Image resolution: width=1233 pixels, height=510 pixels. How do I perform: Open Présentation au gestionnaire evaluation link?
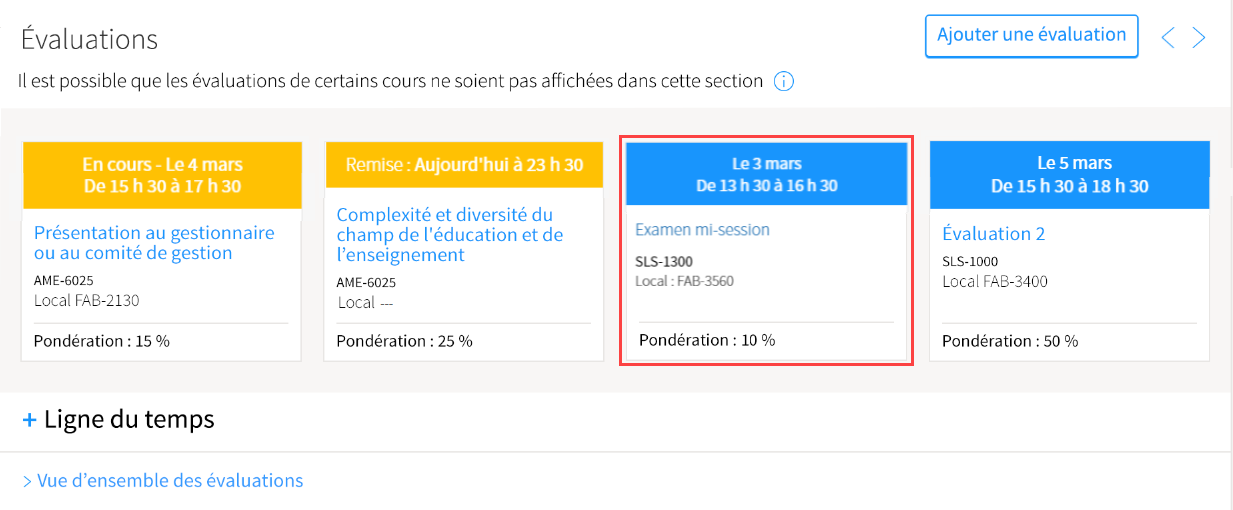[154, 243]
